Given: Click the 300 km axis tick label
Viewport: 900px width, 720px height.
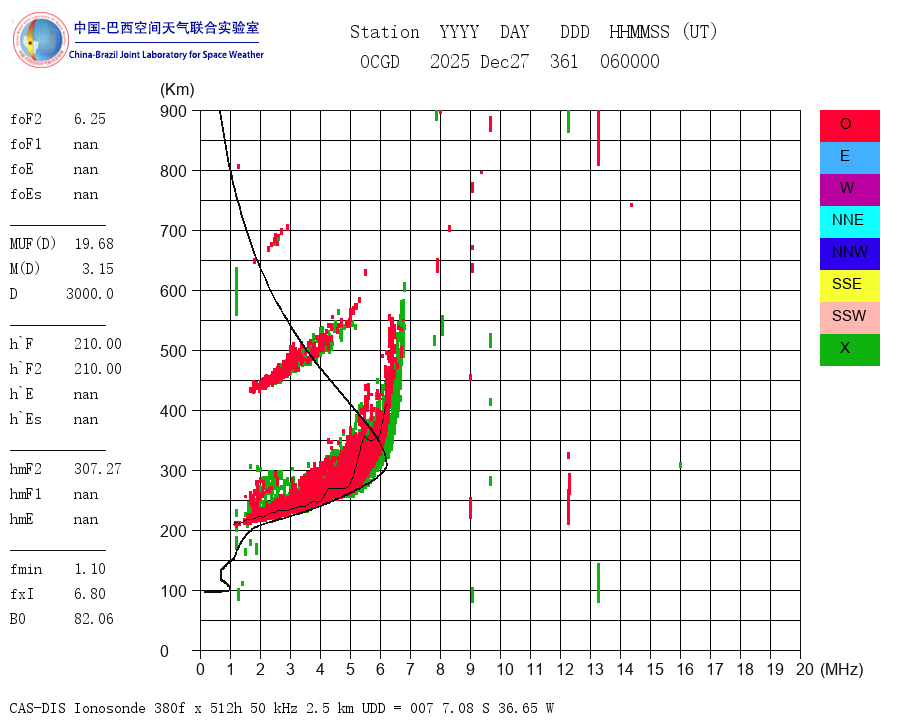Looking at the screenshot, I should [173, 471].
